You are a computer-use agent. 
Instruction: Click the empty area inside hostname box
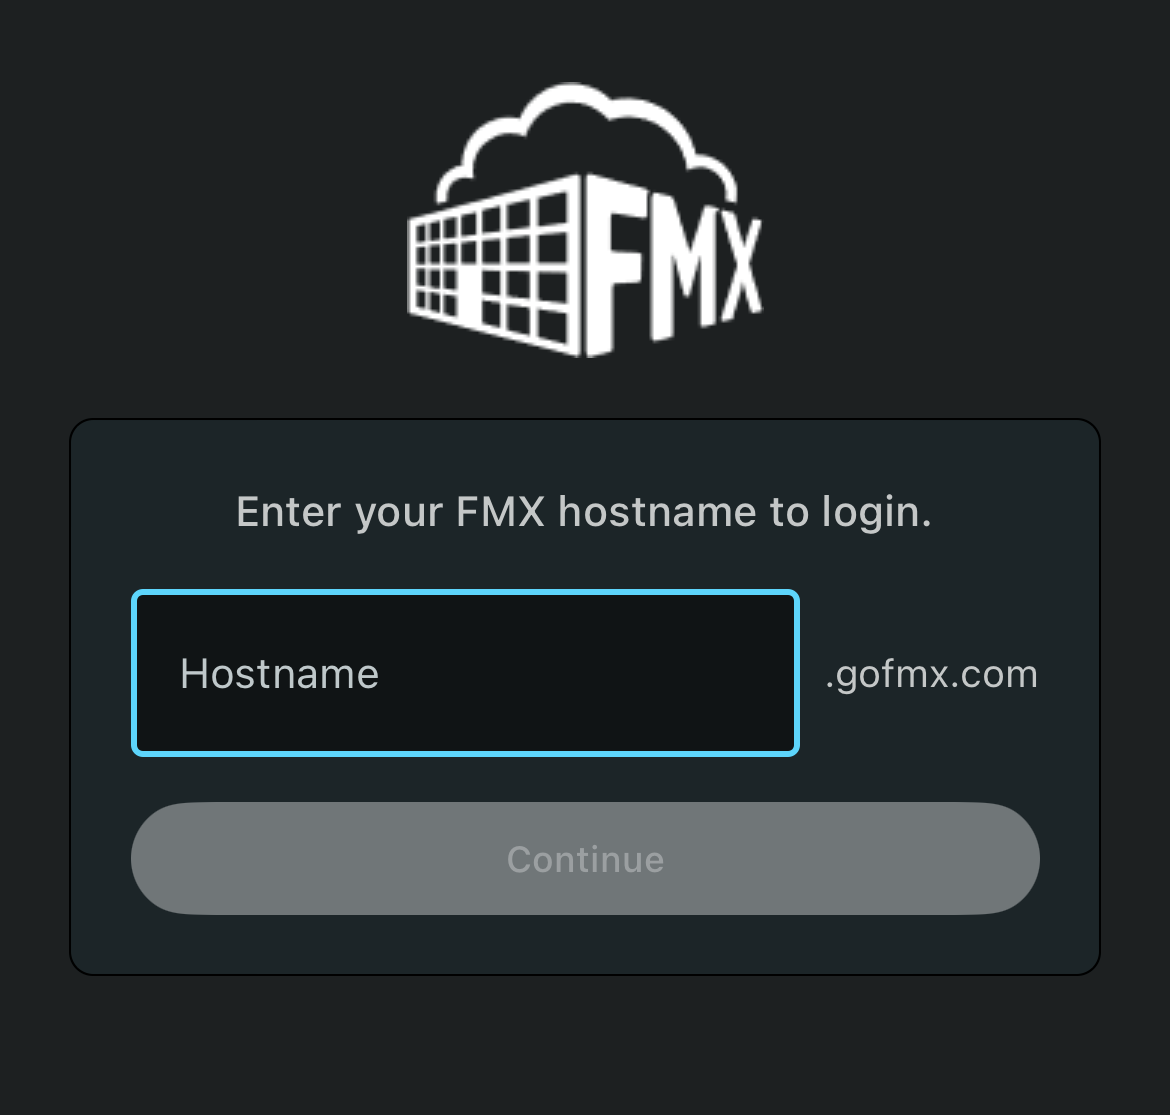click(x=589, y=673)
